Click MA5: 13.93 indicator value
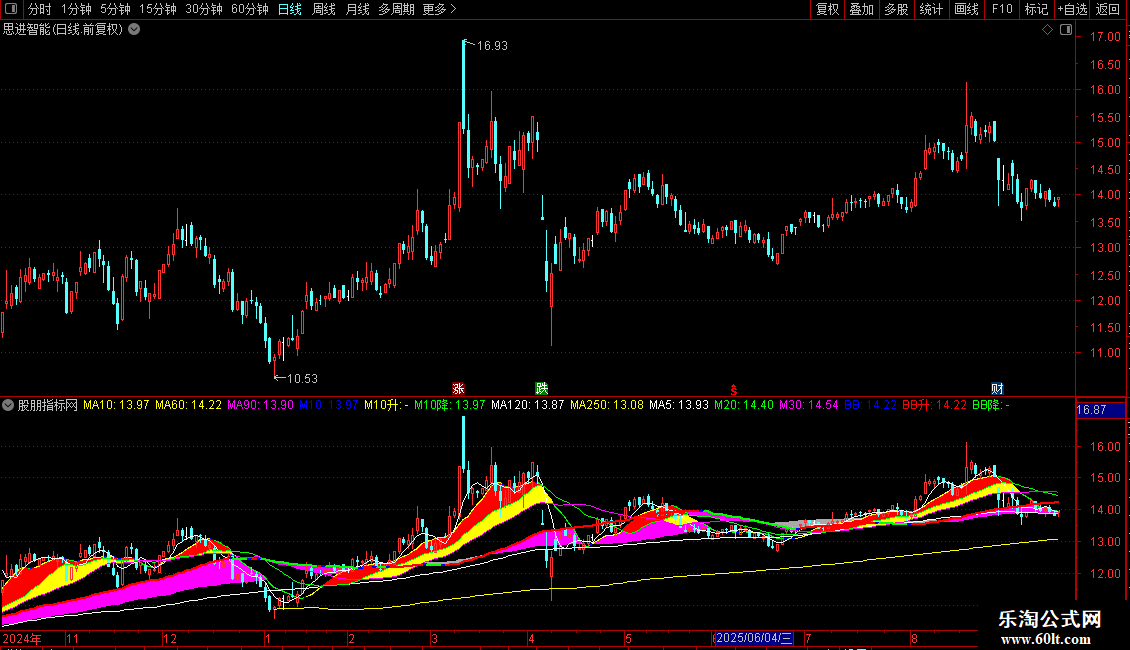The image size is (1130, 650). 679,405
